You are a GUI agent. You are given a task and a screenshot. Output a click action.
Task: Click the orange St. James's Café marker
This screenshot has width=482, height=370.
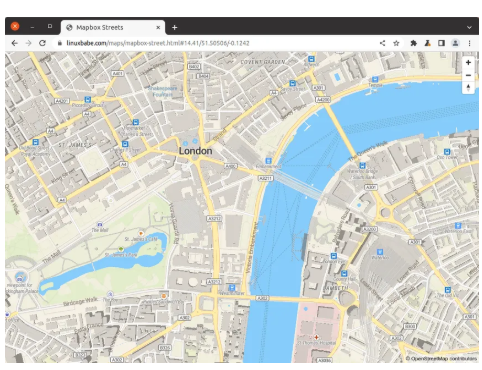click(x=141, y=233)
